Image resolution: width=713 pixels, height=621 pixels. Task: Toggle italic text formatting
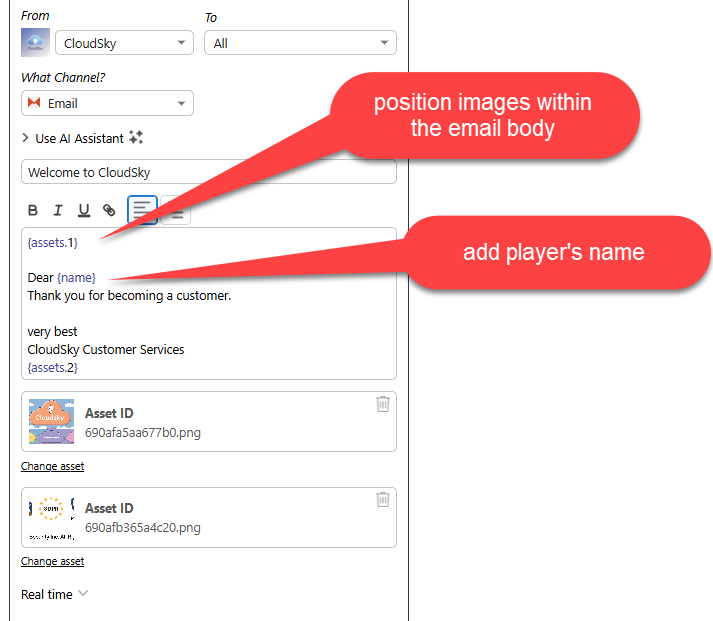[58, 210]
